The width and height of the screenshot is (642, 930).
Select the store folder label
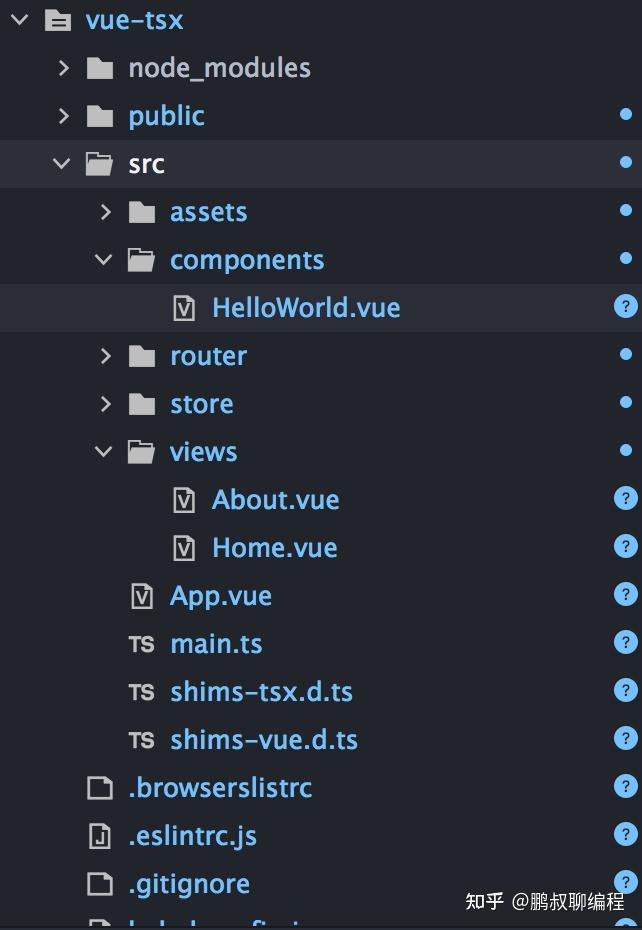[201, 404]
